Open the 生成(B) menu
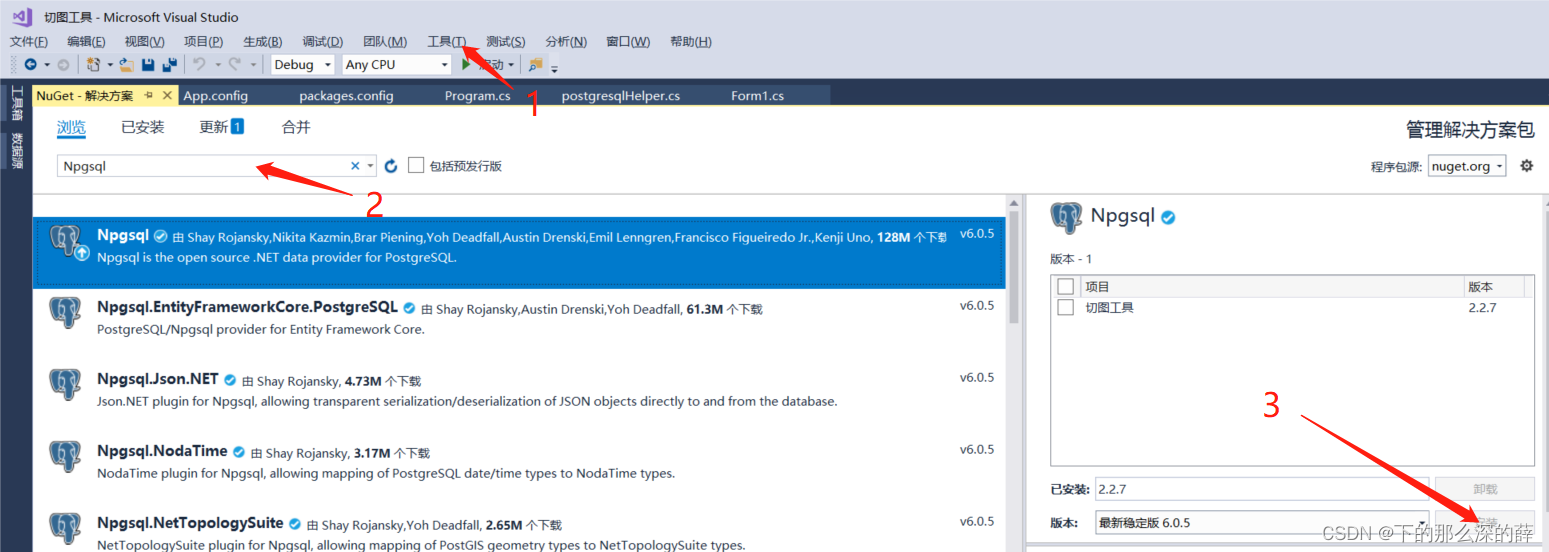Image resolution: width=1549 pixels, height=552 pixels. [x=262, y=41]
